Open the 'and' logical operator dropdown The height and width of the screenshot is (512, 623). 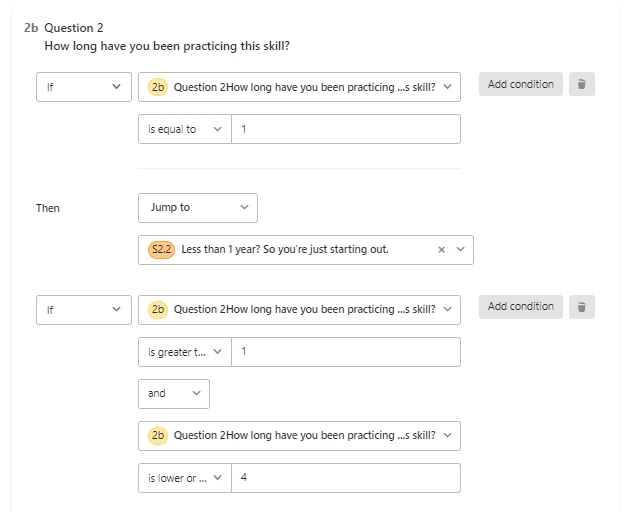(x=174, y=394)
